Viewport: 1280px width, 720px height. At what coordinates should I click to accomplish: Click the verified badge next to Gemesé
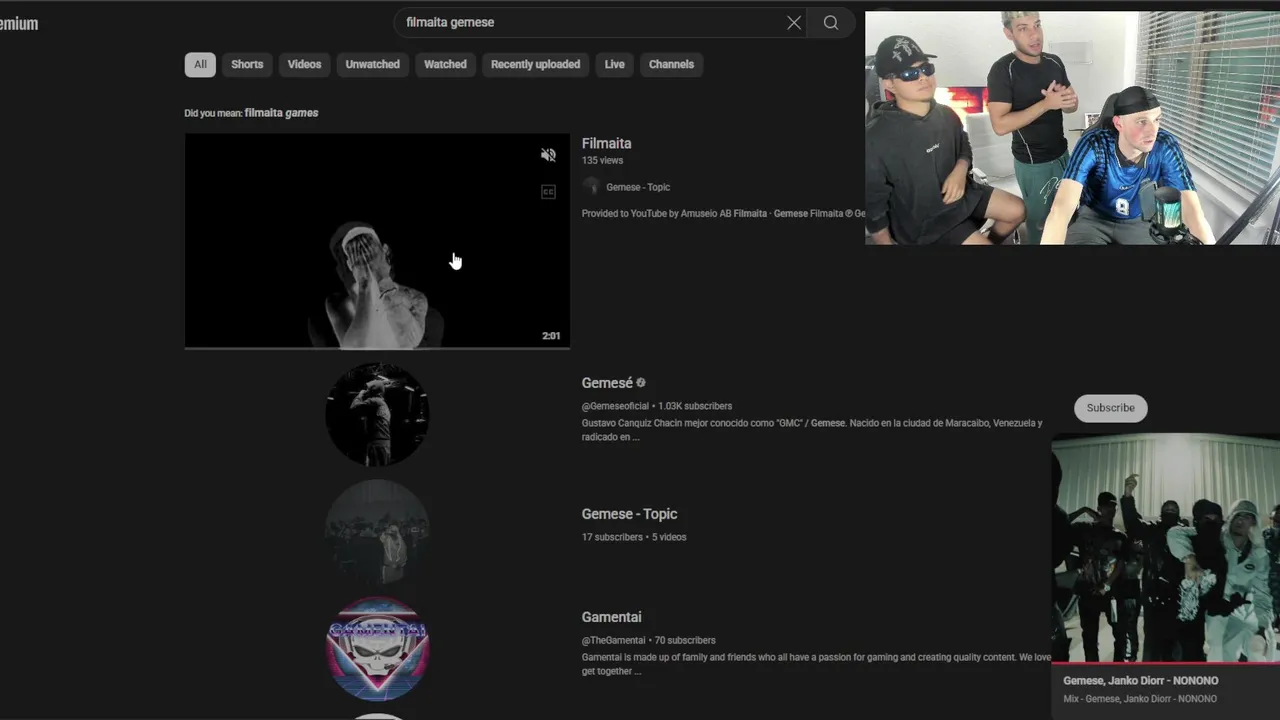tap(641, 383)
